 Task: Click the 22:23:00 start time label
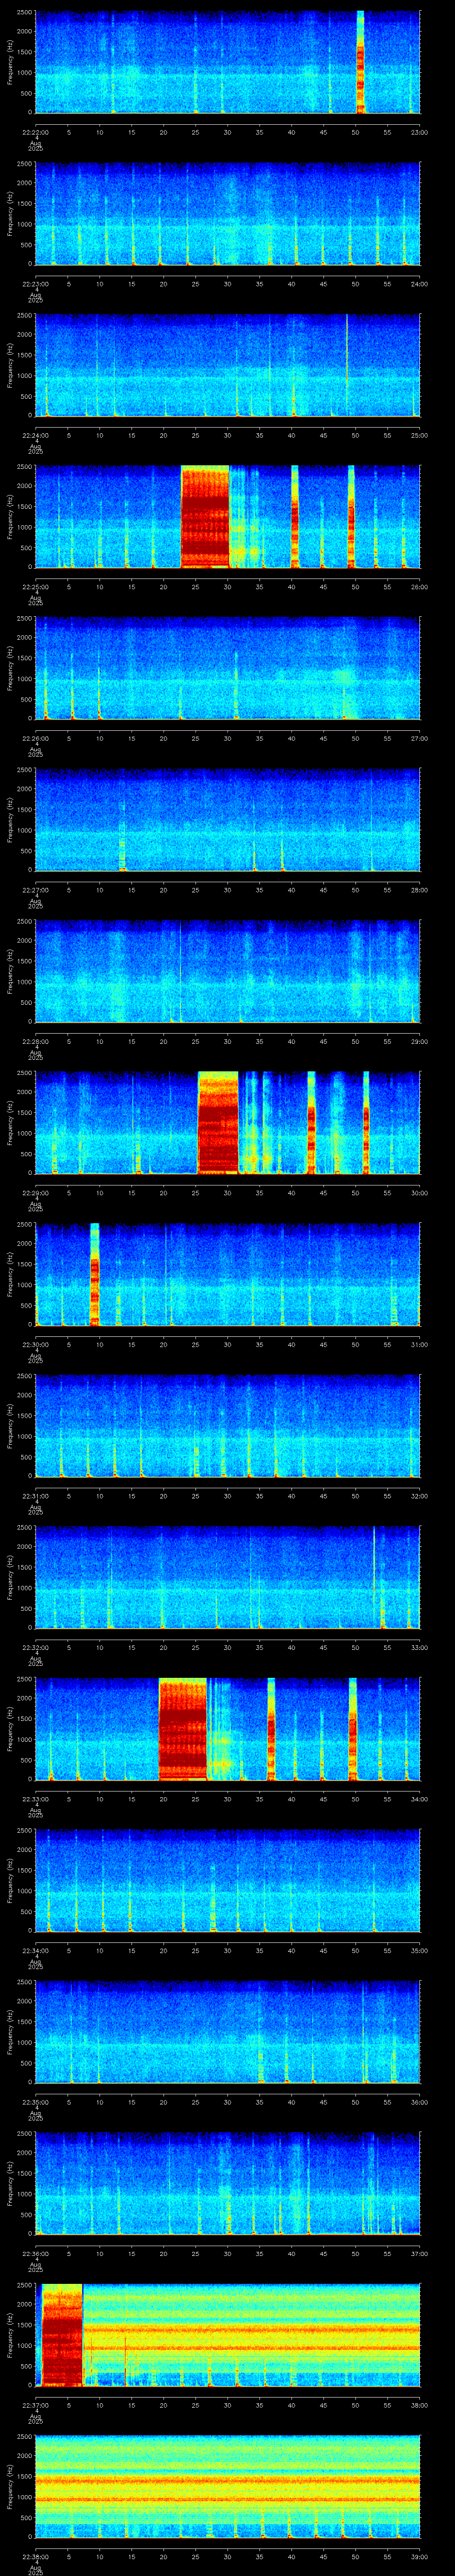tap(35, 284)
